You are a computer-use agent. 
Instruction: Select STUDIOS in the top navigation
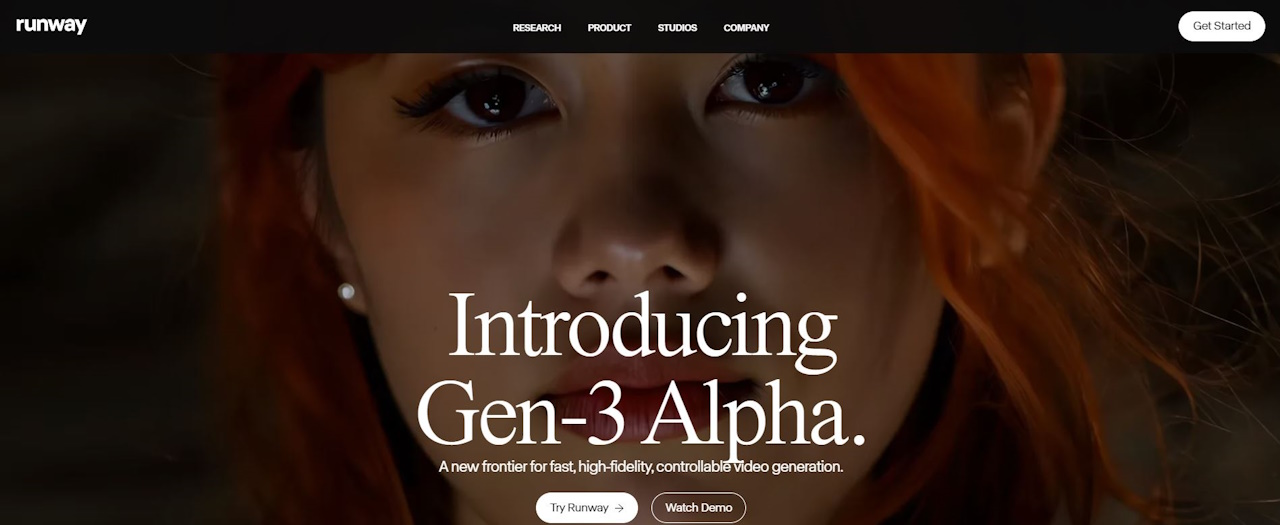tap(677, 28)
